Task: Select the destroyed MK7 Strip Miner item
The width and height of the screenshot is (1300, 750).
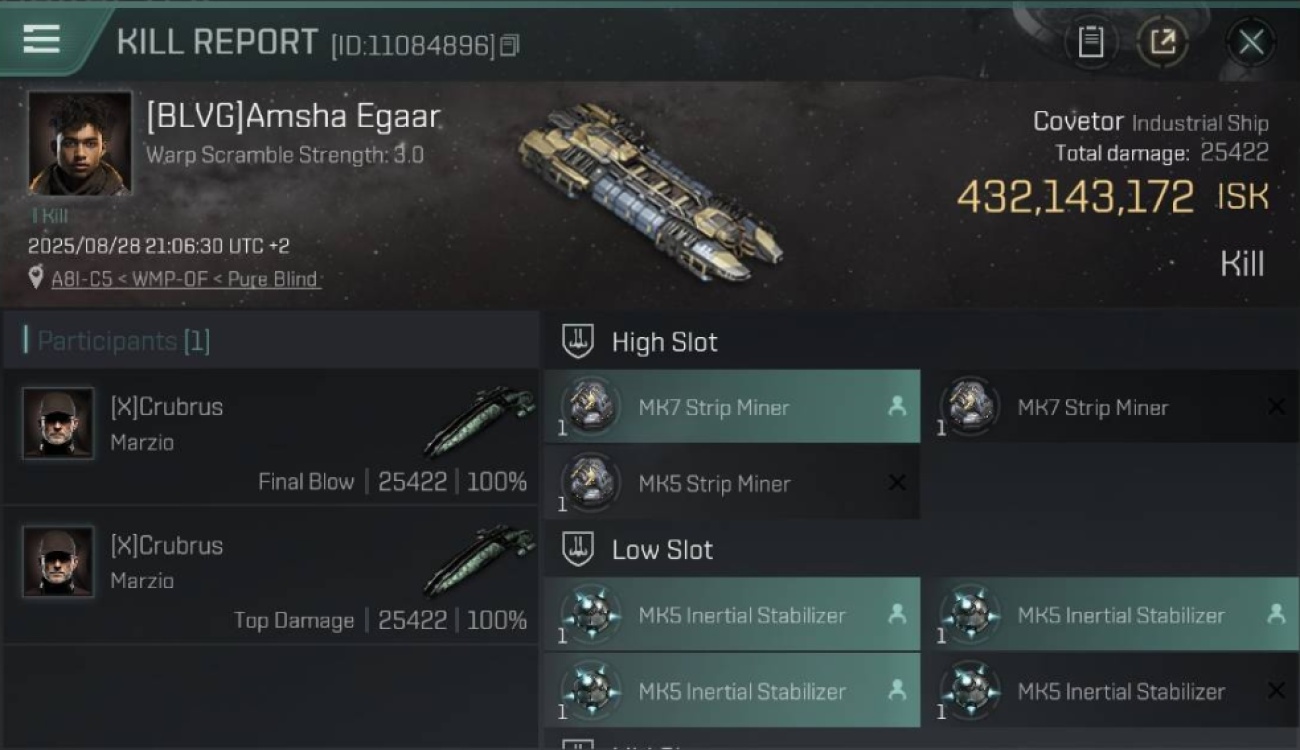Action: (1115, 407)
